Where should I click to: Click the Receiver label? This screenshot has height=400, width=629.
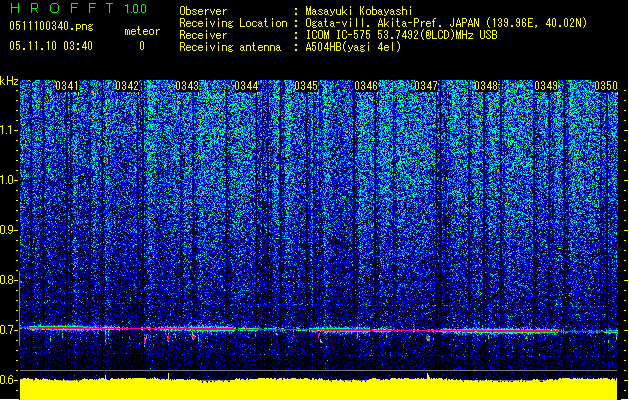pyautogui.click(x=203, y=35)
